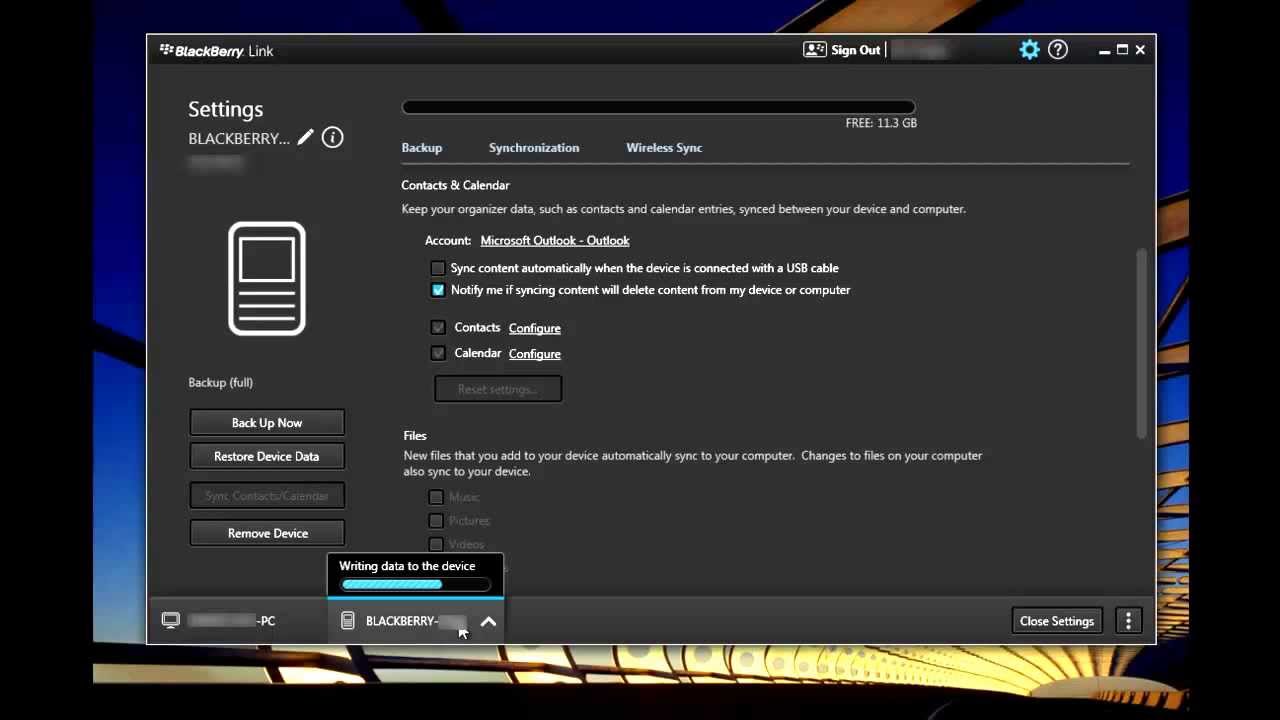
Task: Click the FREE: 11.3 GB label
Action: click(x=881, y=123)
